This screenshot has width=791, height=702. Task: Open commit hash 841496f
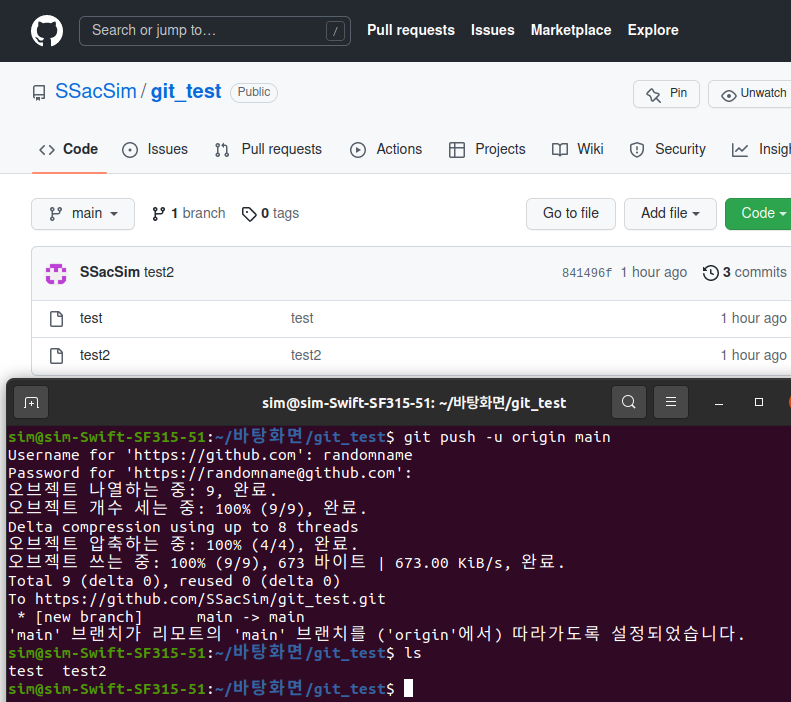pyautogui.click(x=587, y=273)
